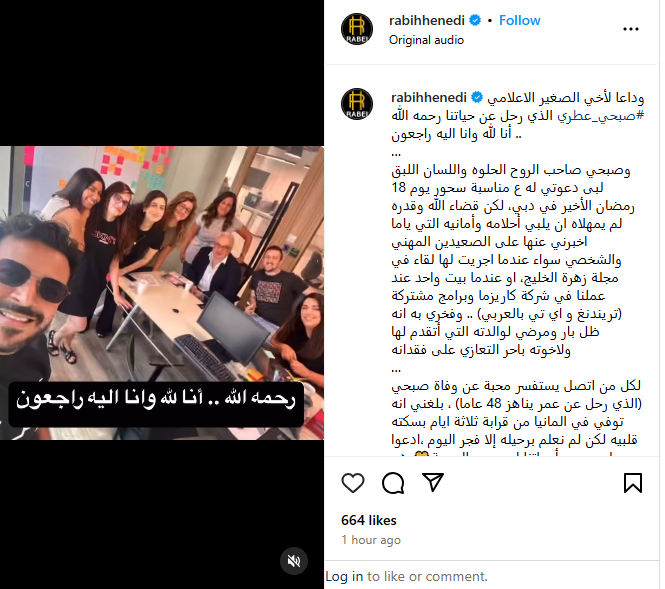
Task: Click the profile avatar beside the caption
Action: pyautogui.click(x=357, y=104)
